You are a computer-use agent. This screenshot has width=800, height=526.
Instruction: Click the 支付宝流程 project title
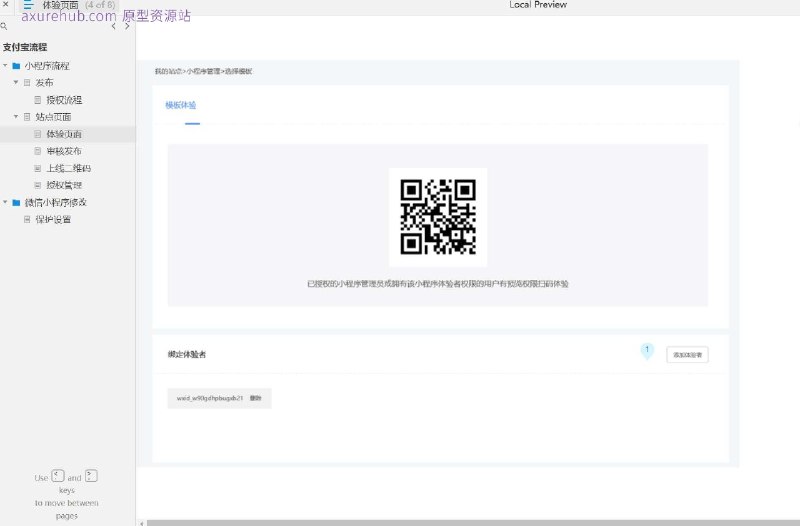(25, 47)
